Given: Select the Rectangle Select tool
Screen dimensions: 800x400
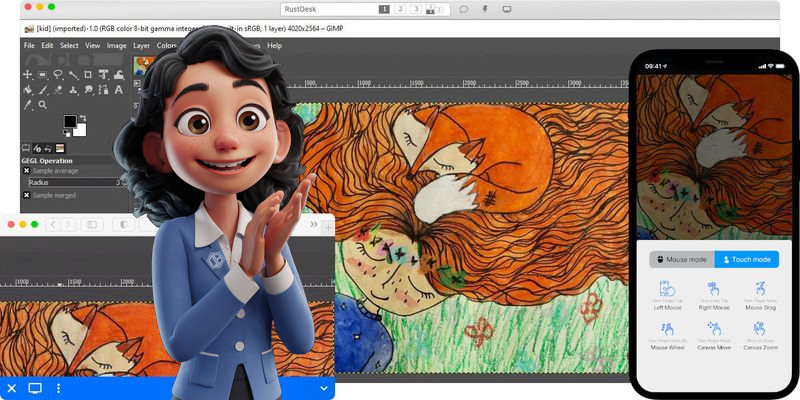Looking at the screenshot, I should (43, 75).
